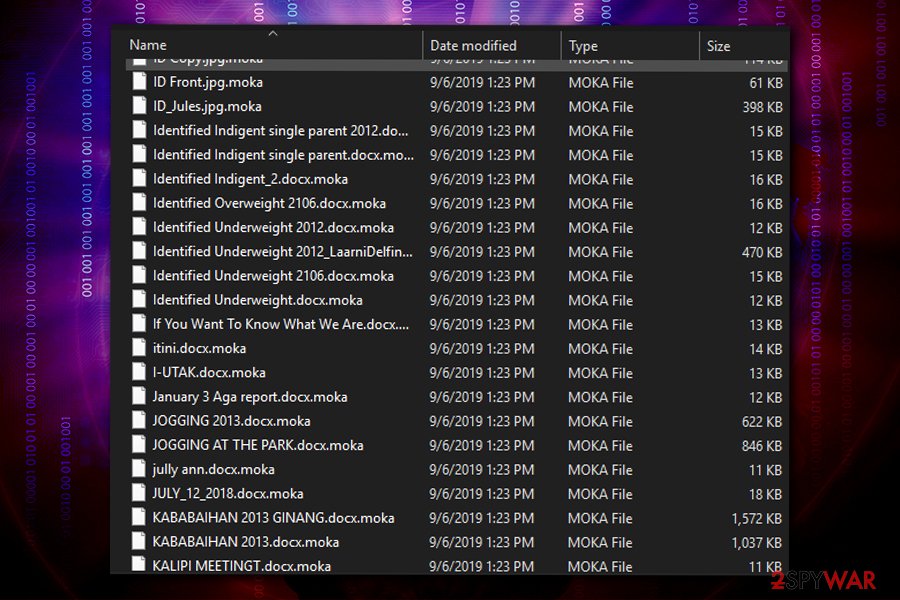Click file icon of JOGGING 2013.docx.moka
The width and height of the screenshot is (900, 600).
point(139,420)
